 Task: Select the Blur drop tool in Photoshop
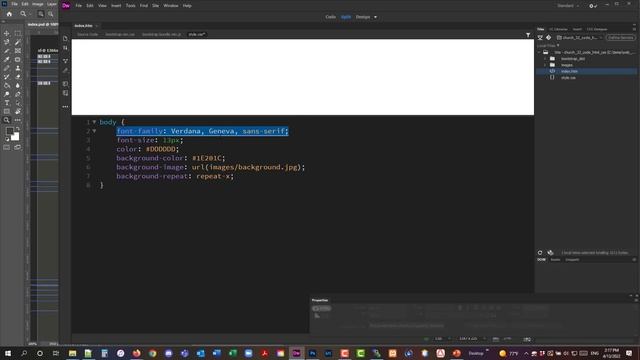(18, 85)
